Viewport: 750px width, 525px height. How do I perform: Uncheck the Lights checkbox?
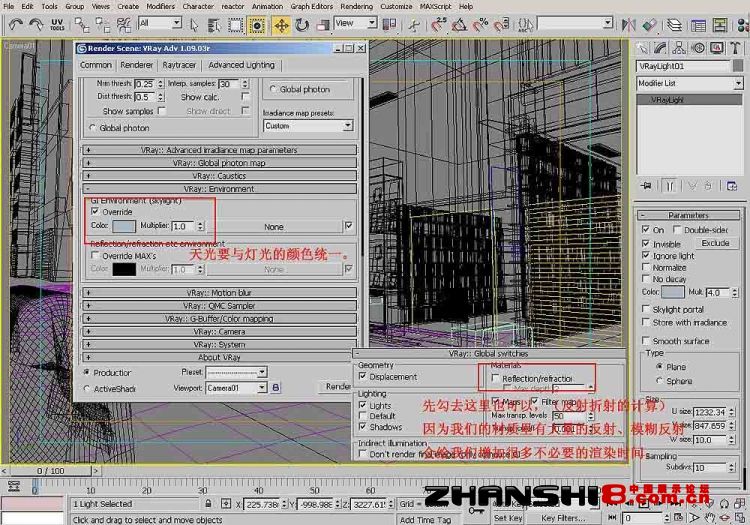pos(363,405)
